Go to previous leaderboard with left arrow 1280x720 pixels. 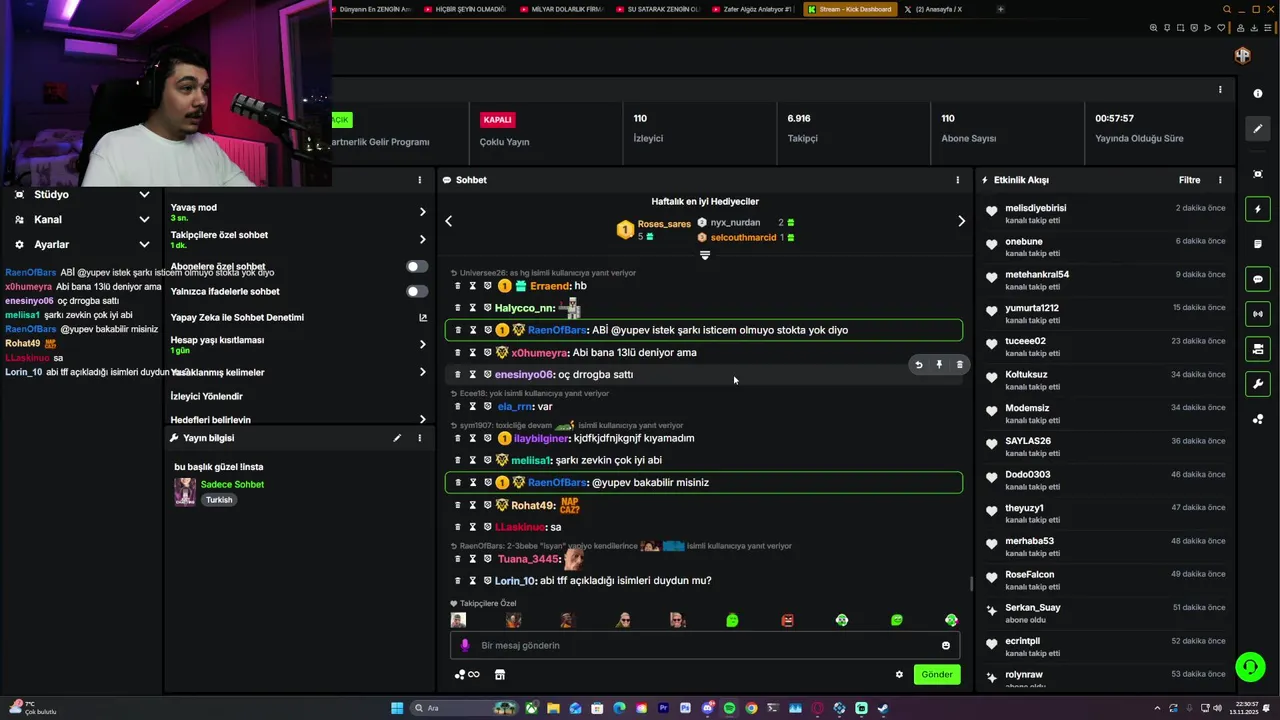point(448,221)
